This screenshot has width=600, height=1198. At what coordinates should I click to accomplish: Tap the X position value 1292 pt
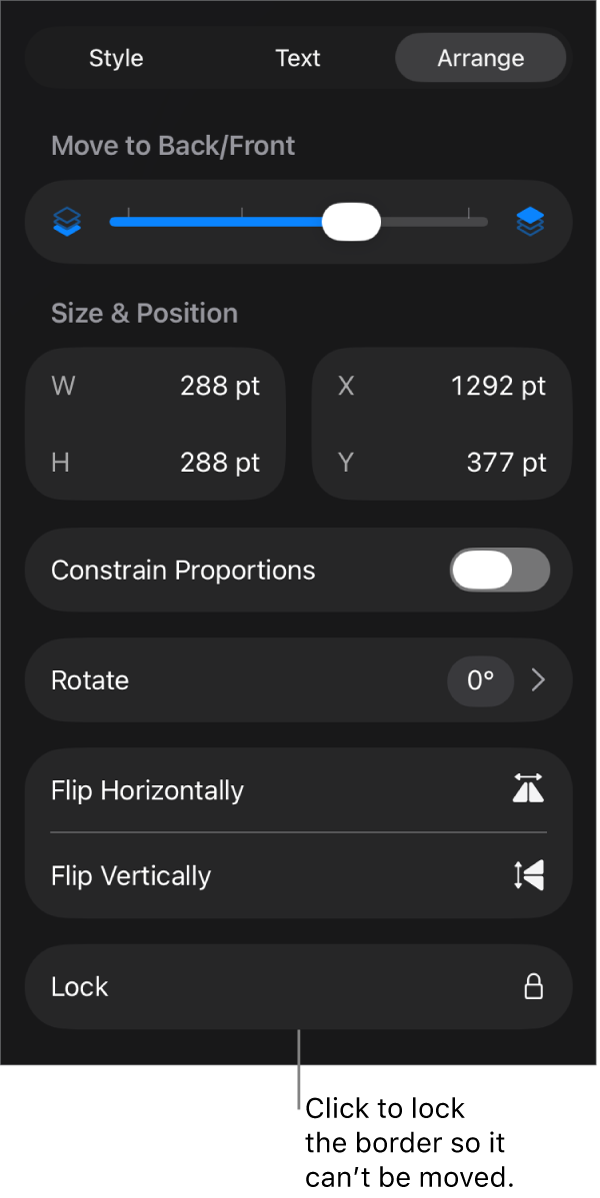click(497, 386)
